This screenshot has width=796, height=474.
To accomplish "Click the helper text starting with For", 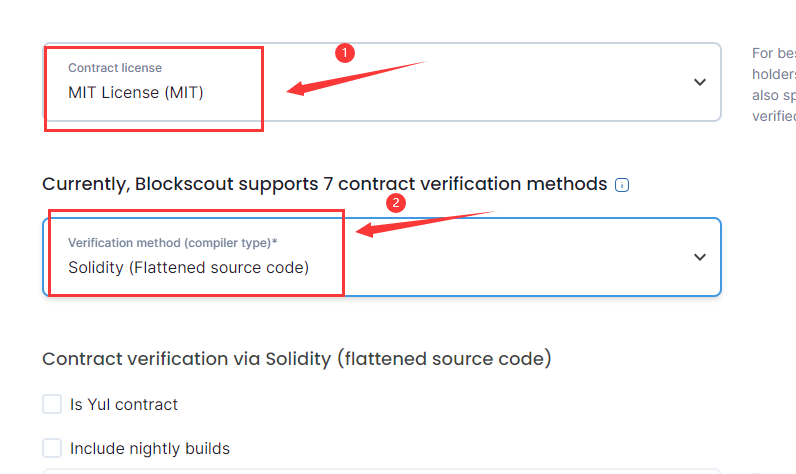I will (774, 84).
